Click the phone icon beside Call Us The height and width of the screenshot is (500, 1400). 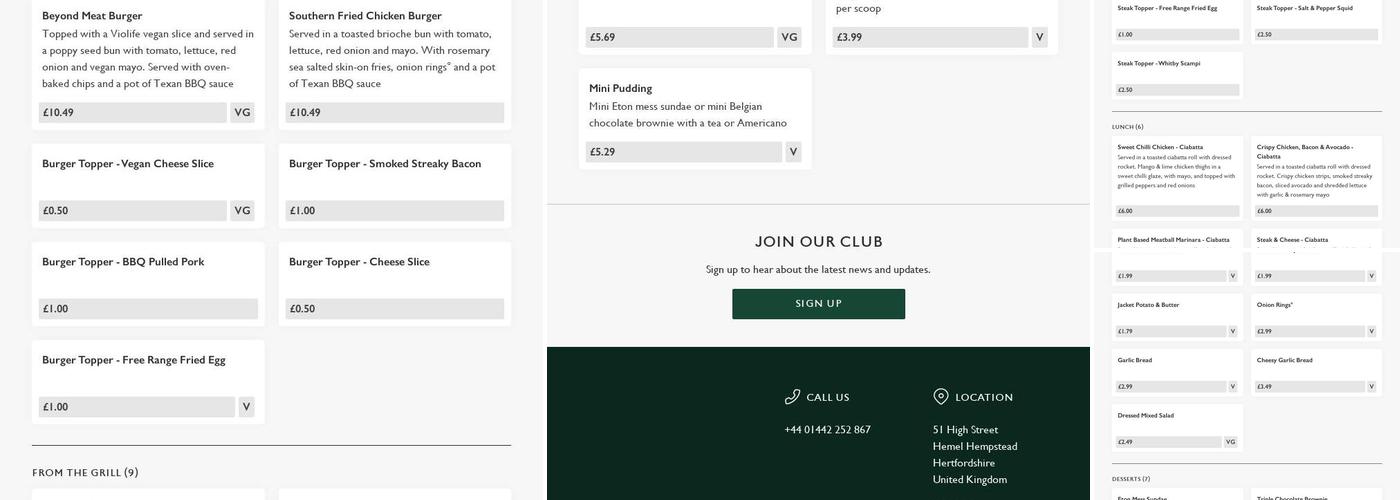point(792,397)
